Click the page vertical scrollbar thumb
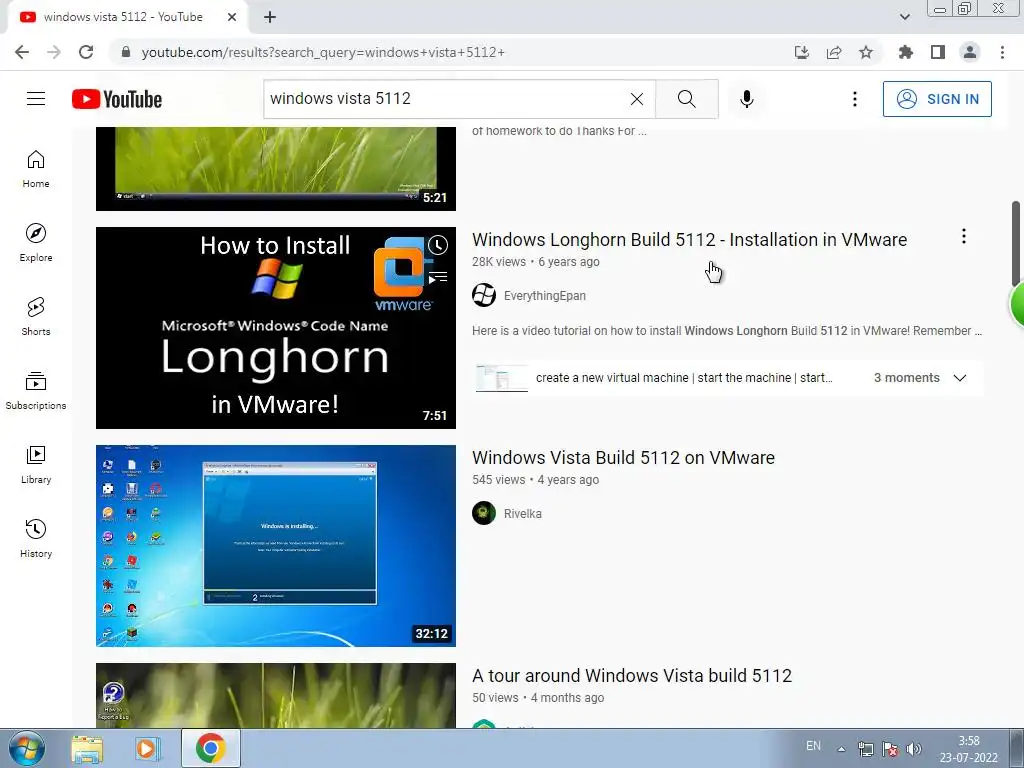 click(1016, 244)
